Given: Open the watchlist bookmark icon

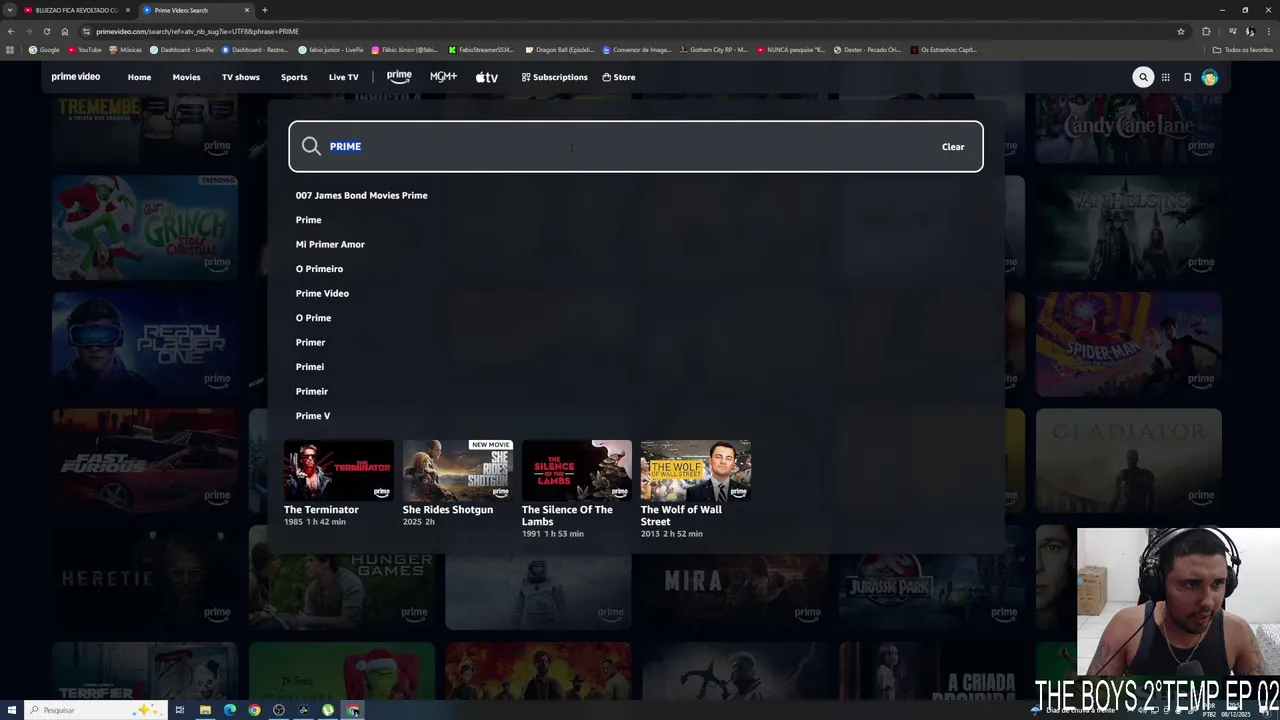Looking at the screenshot, I should coord(1187,77).
